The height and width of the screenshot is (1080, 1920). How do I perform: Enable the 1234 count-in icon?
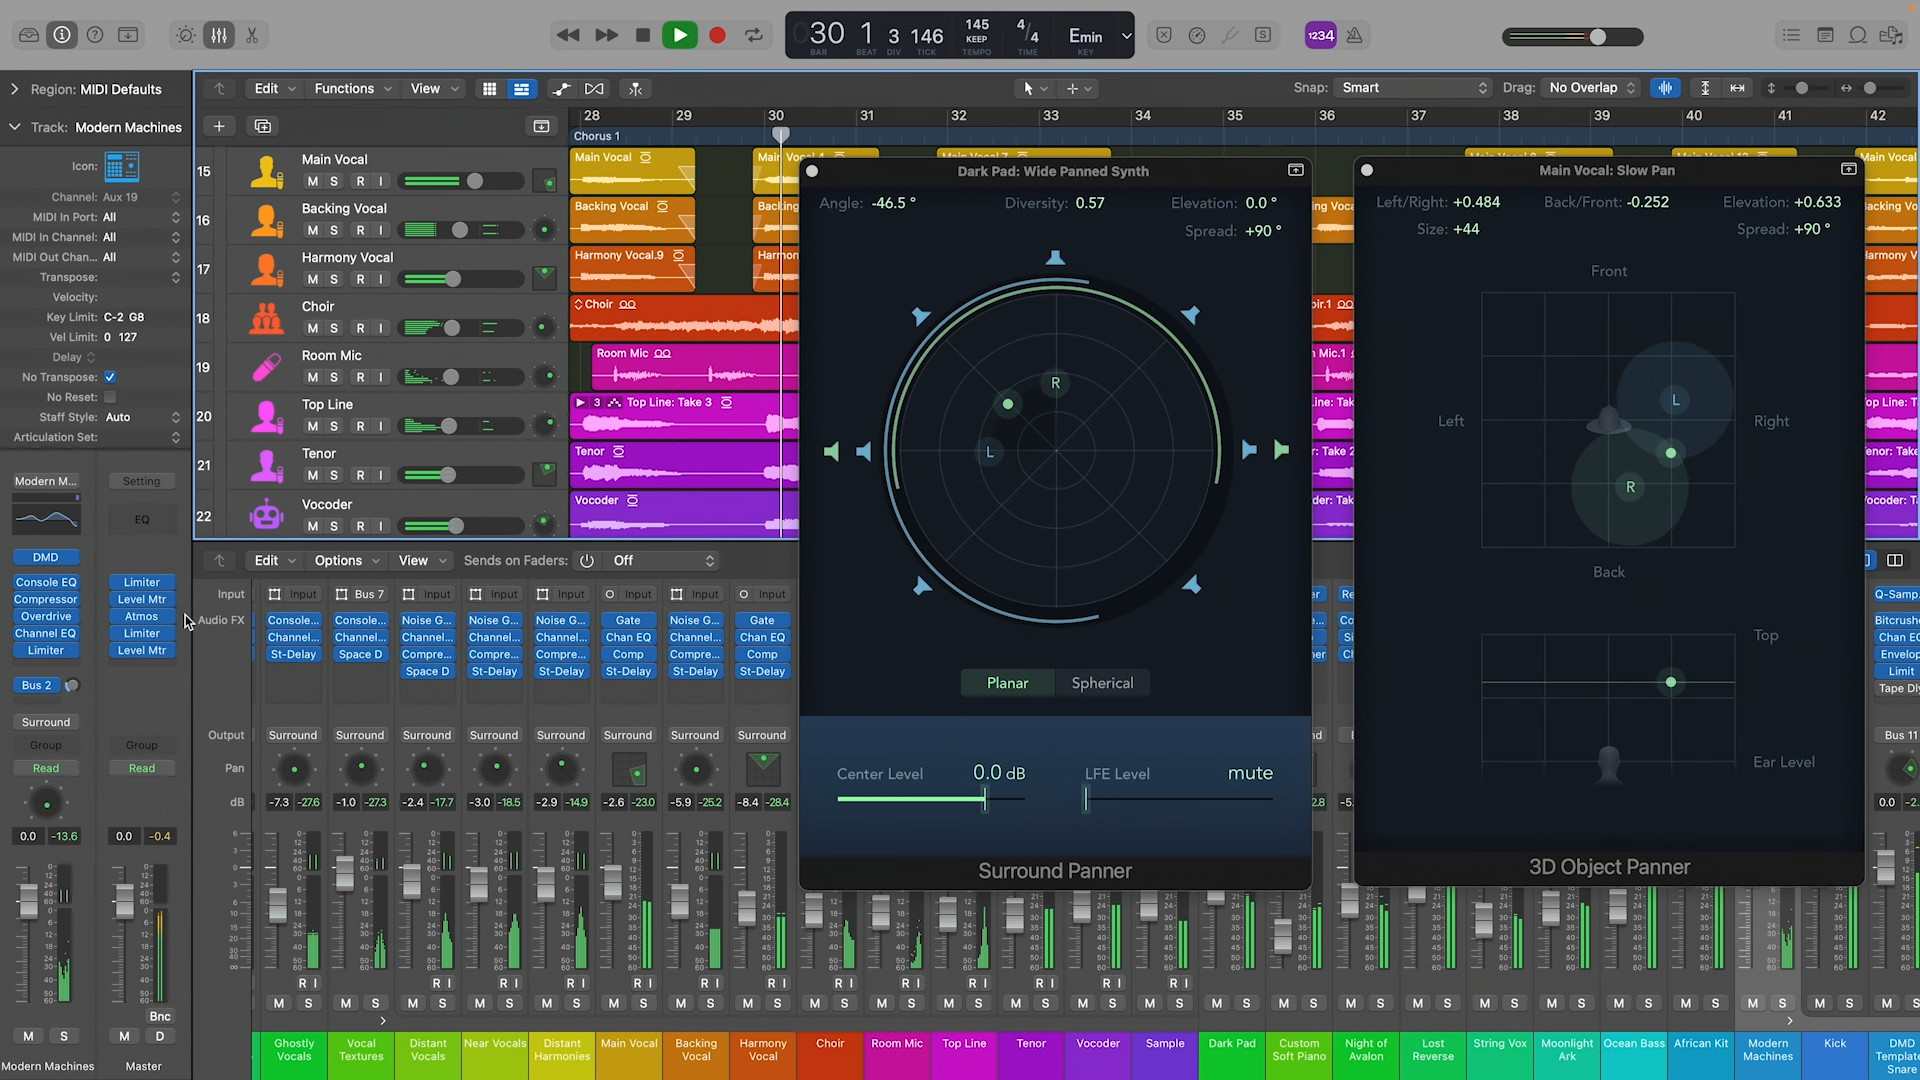pos(1321,35)
